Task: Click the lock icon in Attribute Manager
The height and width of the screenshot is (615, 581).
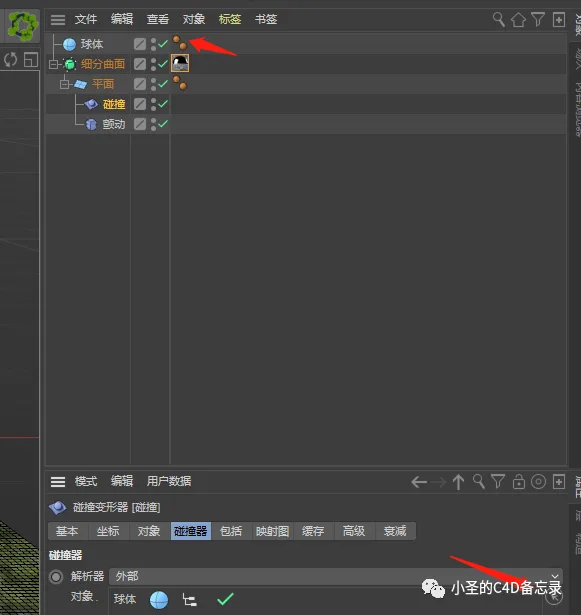Action: [519, 482]
